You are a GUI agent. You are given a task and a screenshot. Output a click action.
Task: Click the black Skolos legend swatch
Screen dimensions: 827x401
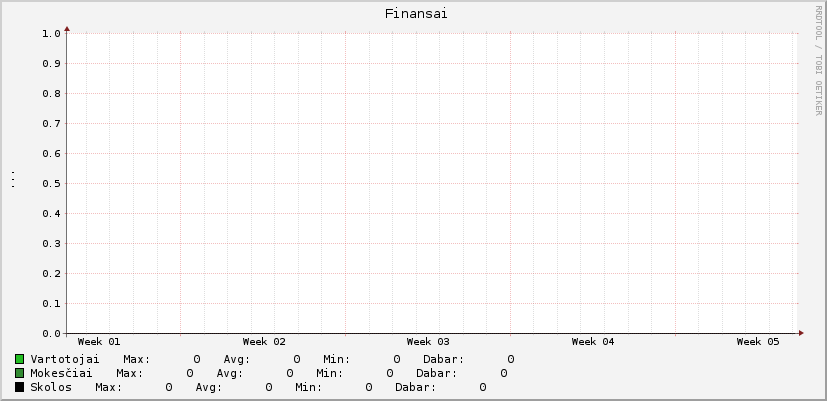[x=19, y=387]
